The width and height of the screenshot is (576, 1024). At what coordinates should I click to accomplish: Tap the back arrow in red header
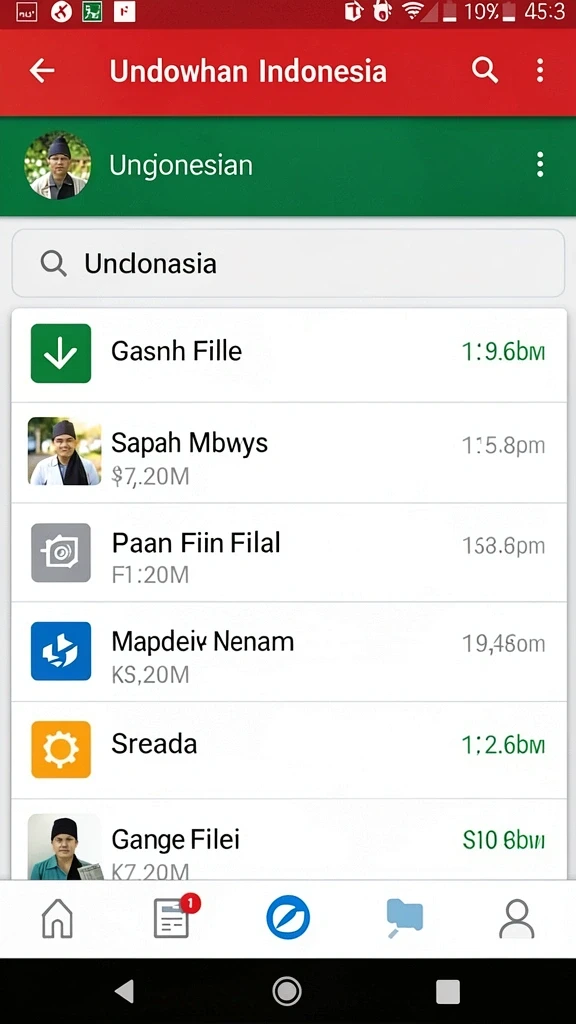pos(42,70)
